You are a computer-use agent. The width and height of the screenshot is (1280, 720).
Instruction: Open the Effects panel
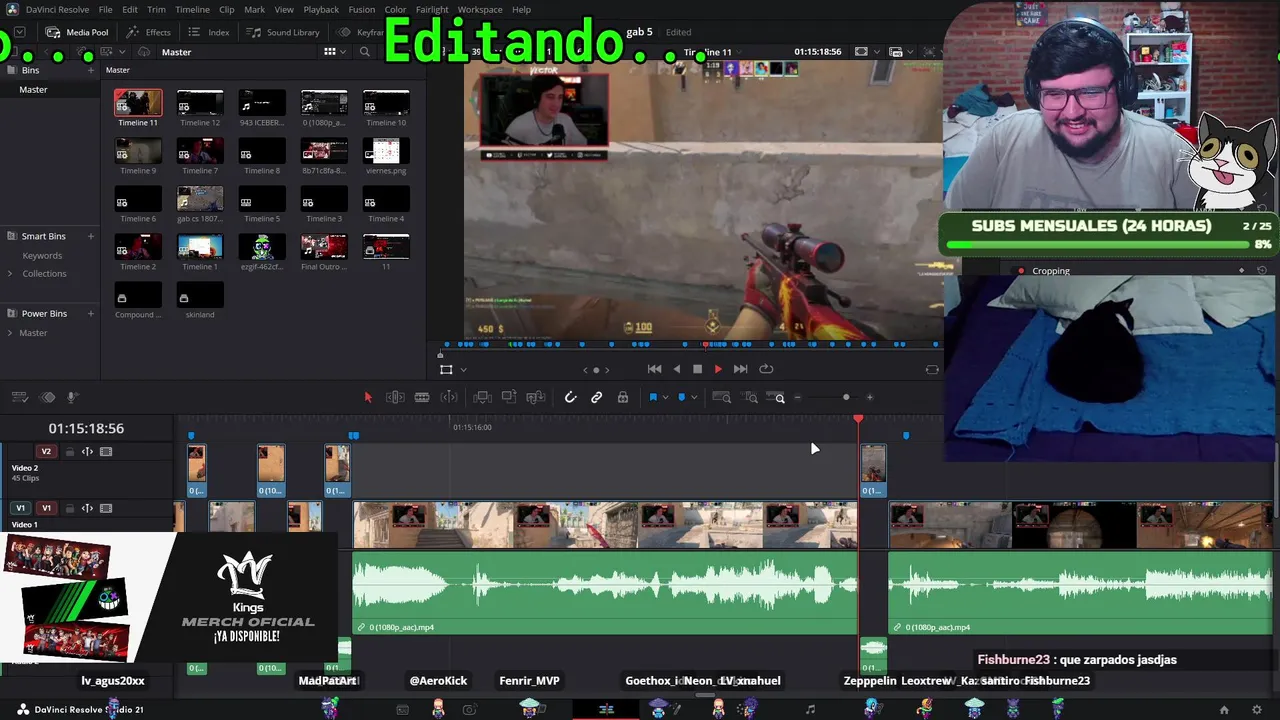click(x=148, y=32)
